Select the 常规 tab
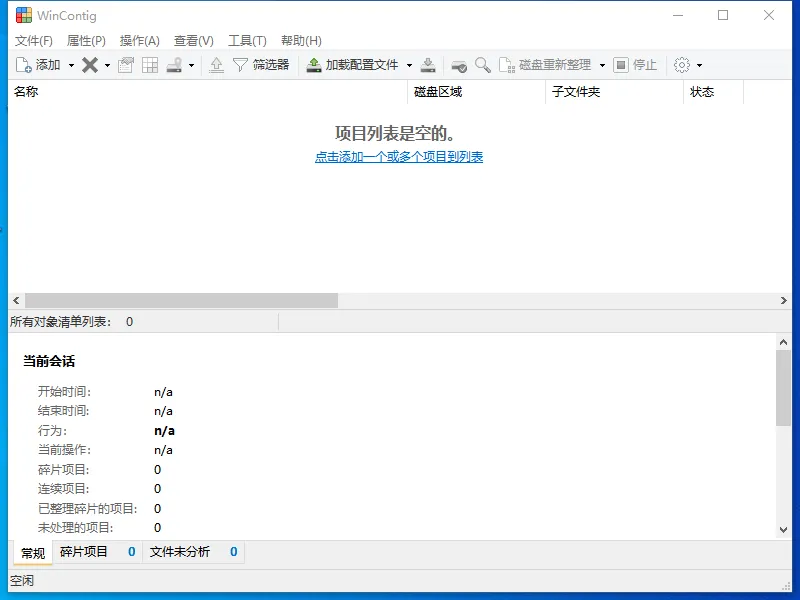800x600 pixels. point(32,551)
